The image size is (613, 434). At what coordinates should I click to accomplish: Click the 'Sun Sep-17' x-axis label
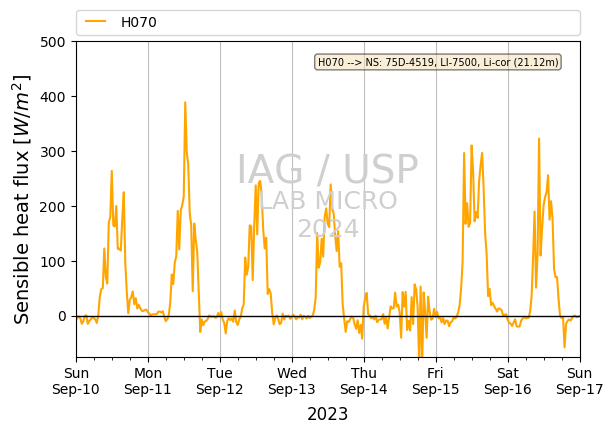click(x=580, y=381)
